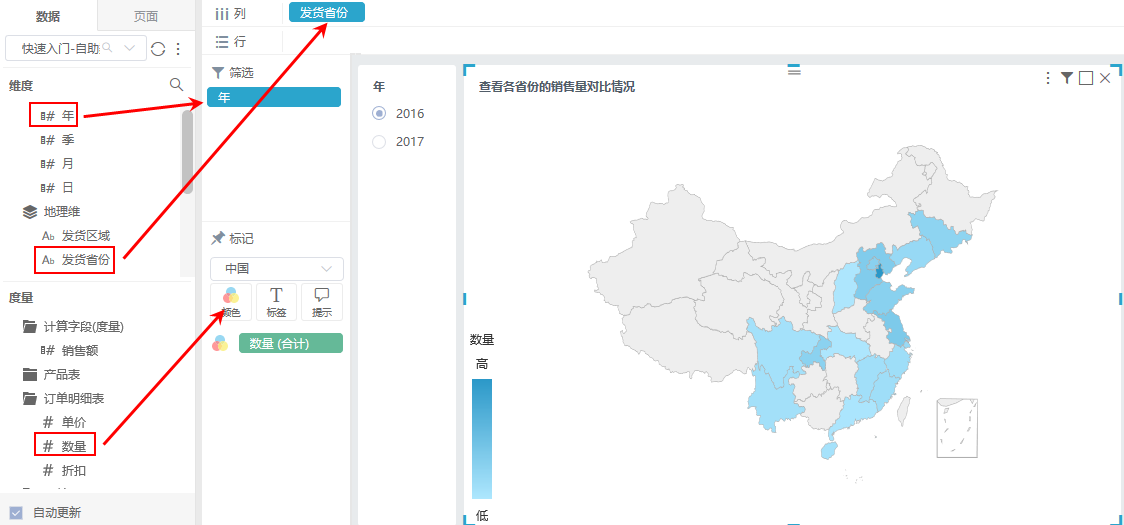This screenshot has width=1124, height=525.
Task: Select the 单价 measure
Action: click(x=65, y=422)
